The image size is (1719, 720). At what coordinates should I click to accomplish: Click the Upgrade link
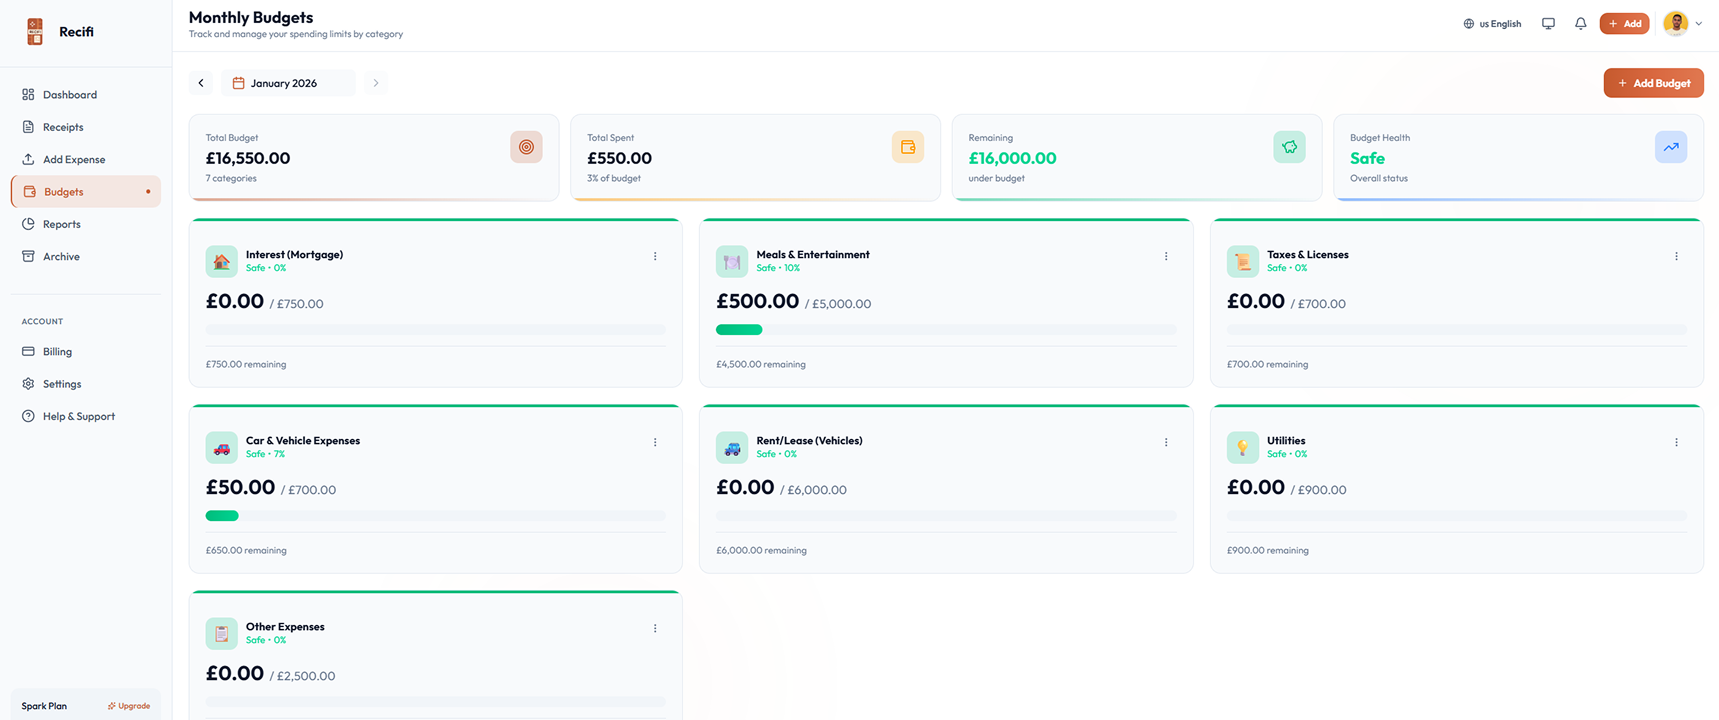pyautogui.click(x=128, y=705)
